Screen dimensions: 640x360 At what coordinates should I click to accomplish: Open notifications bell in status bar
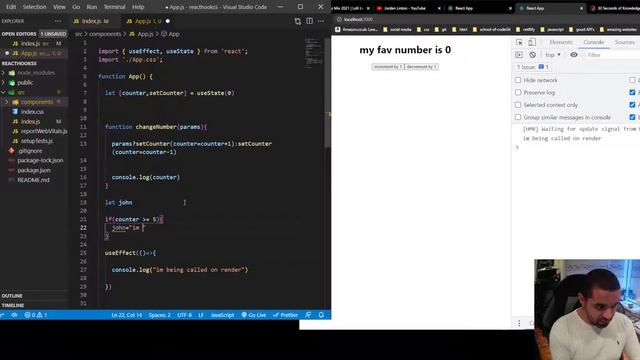point(321,315)
